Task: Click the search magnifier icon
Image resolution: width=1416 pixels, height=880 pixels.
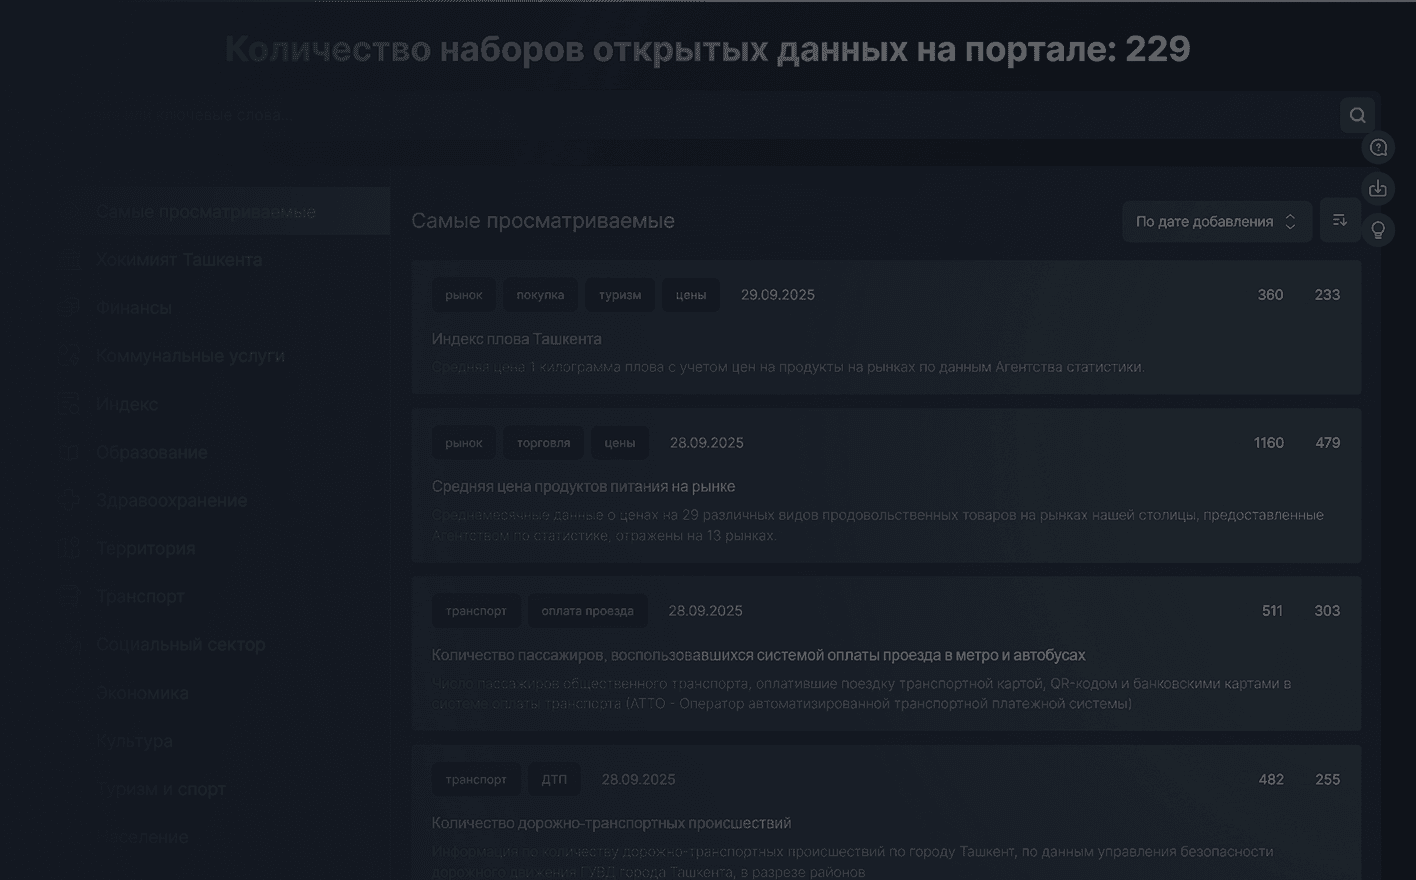Action: (1357, 114)
